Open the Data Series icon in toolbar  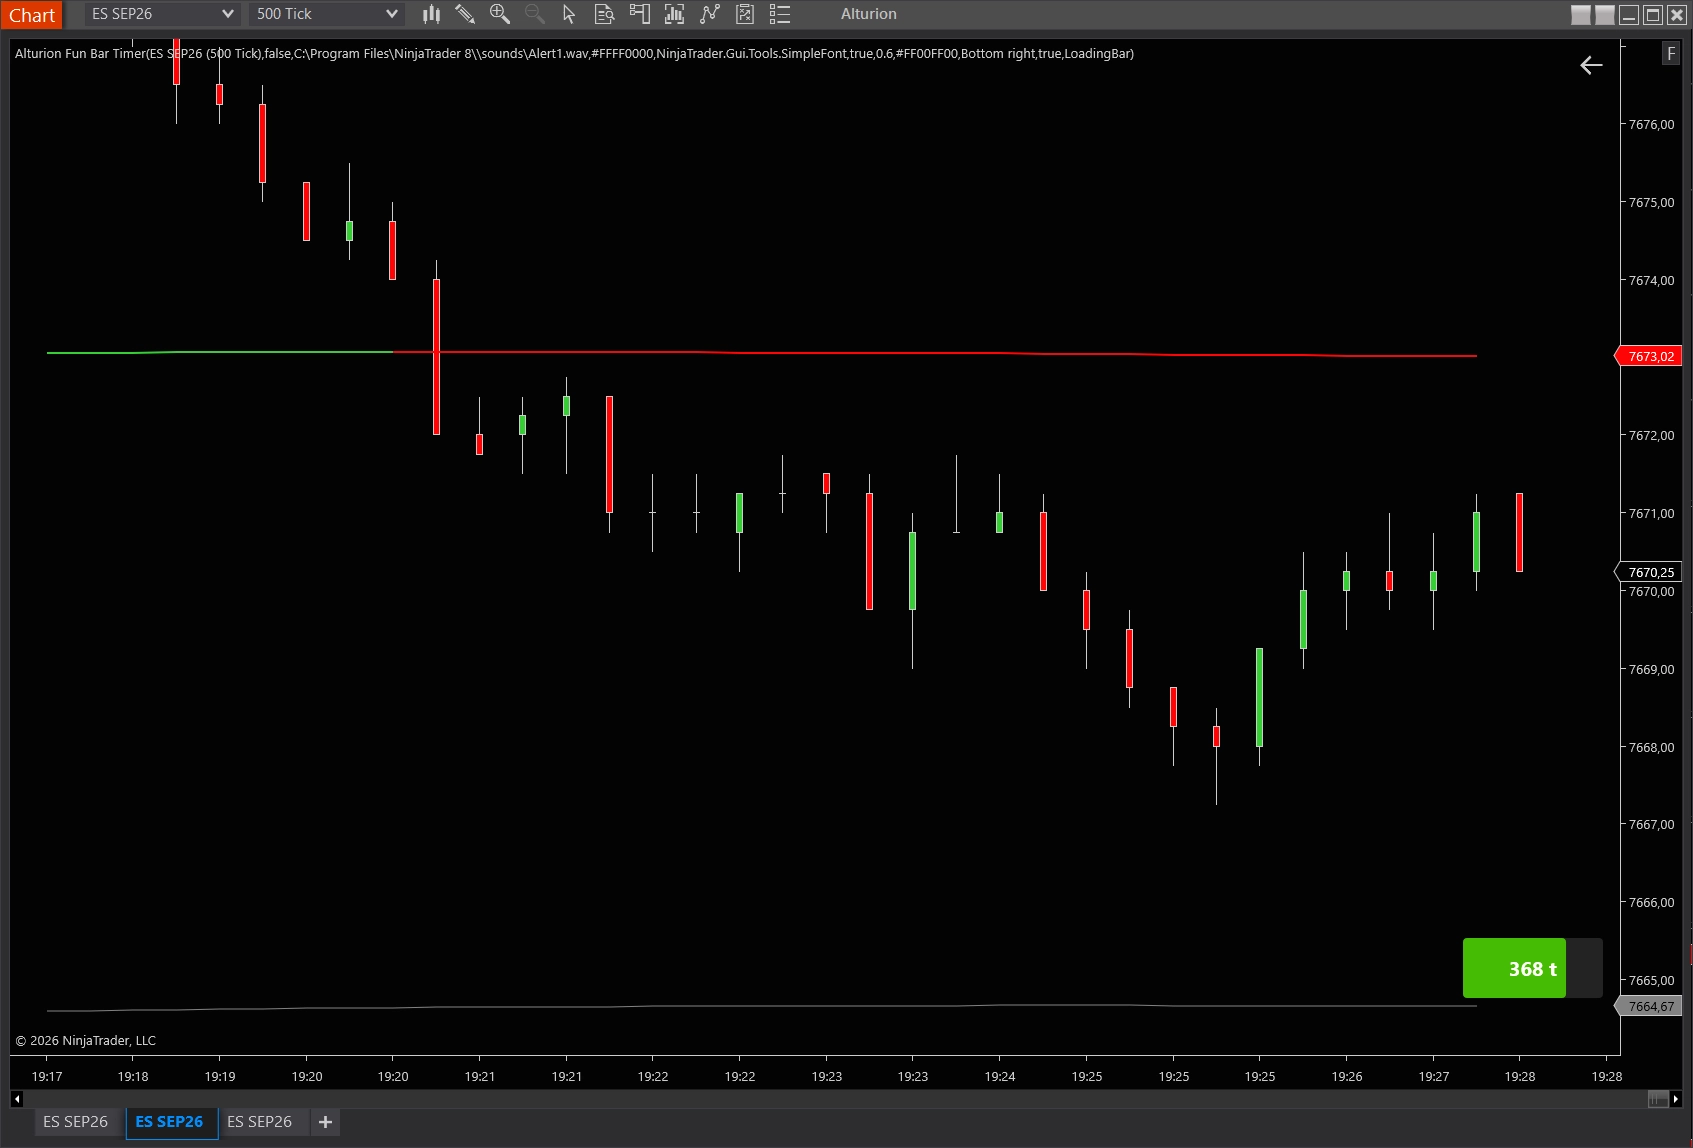[675, 14]
